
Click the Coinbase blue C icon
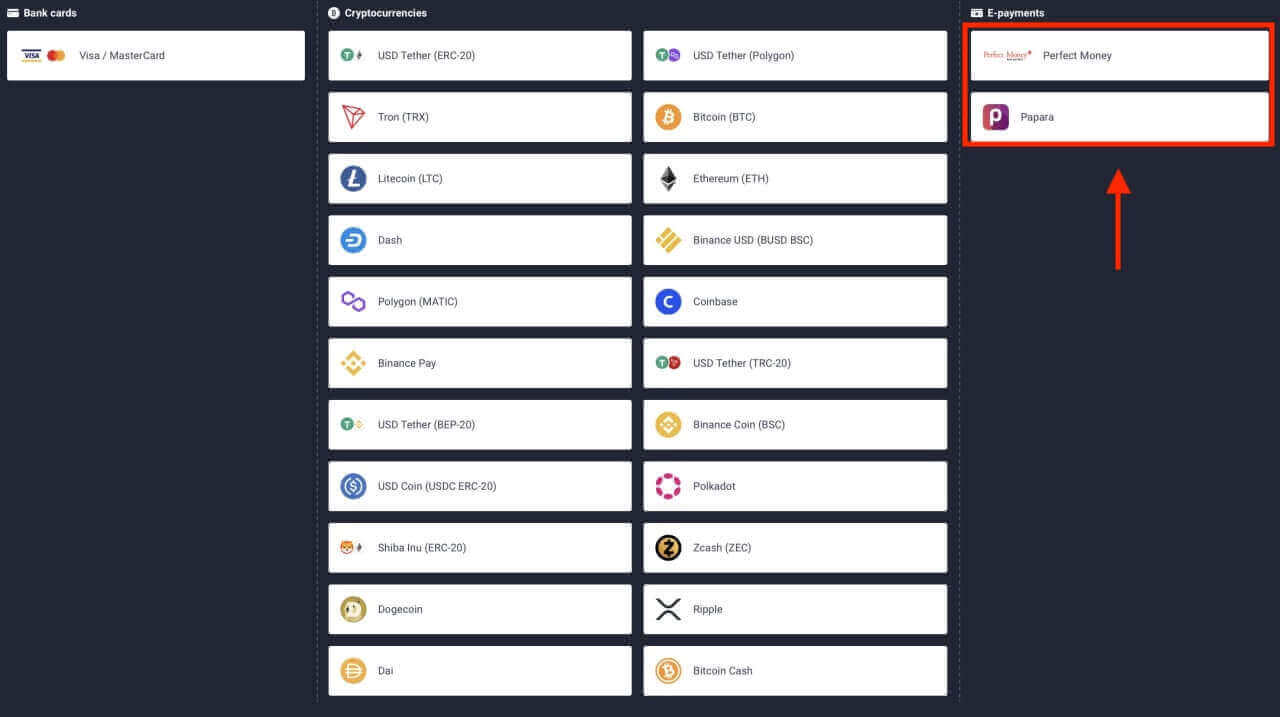tap(668, 302)
